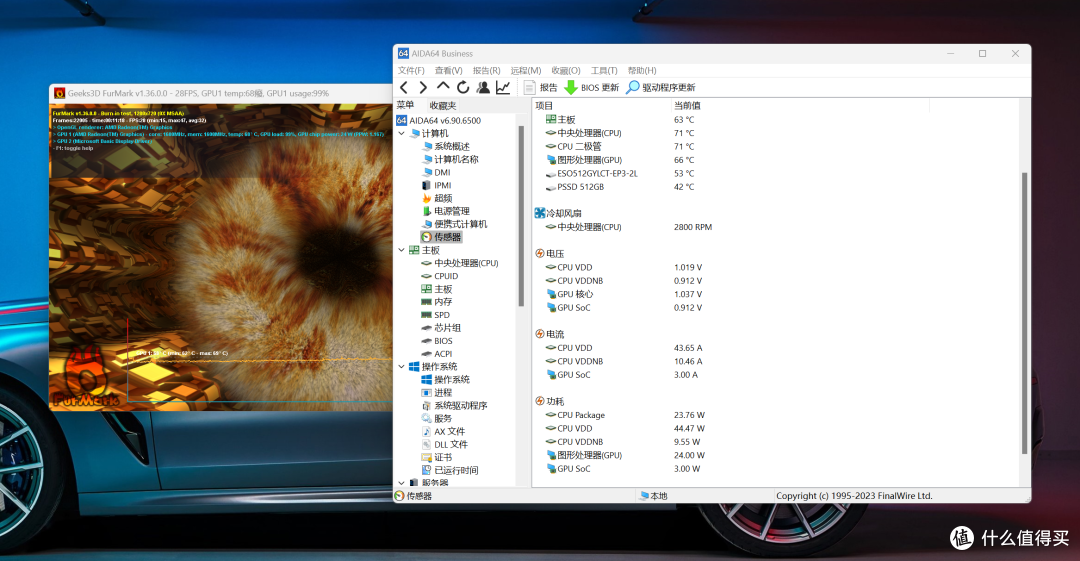Click BIOS 更新 toolbar button

592,88
